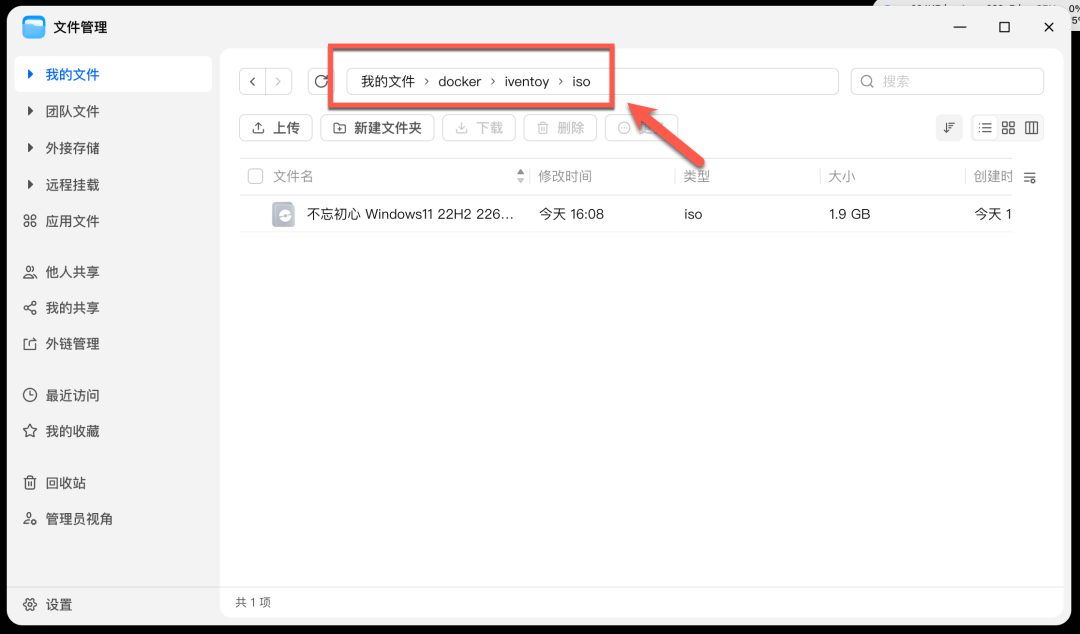Open the column settings icon in the header
Image resolution: width=1080 pixels, height=634 pixels.
click(x=1030, y=178)
